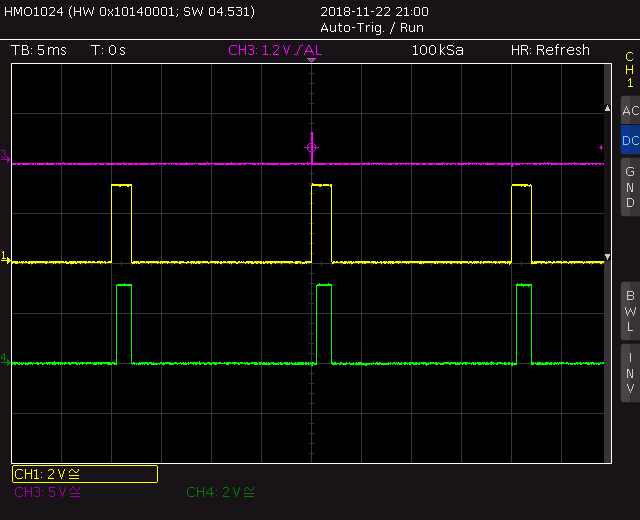Click the magenta trigger level indicator at right edge
Viewport: 640px width, 520px height.
(601, 148)
